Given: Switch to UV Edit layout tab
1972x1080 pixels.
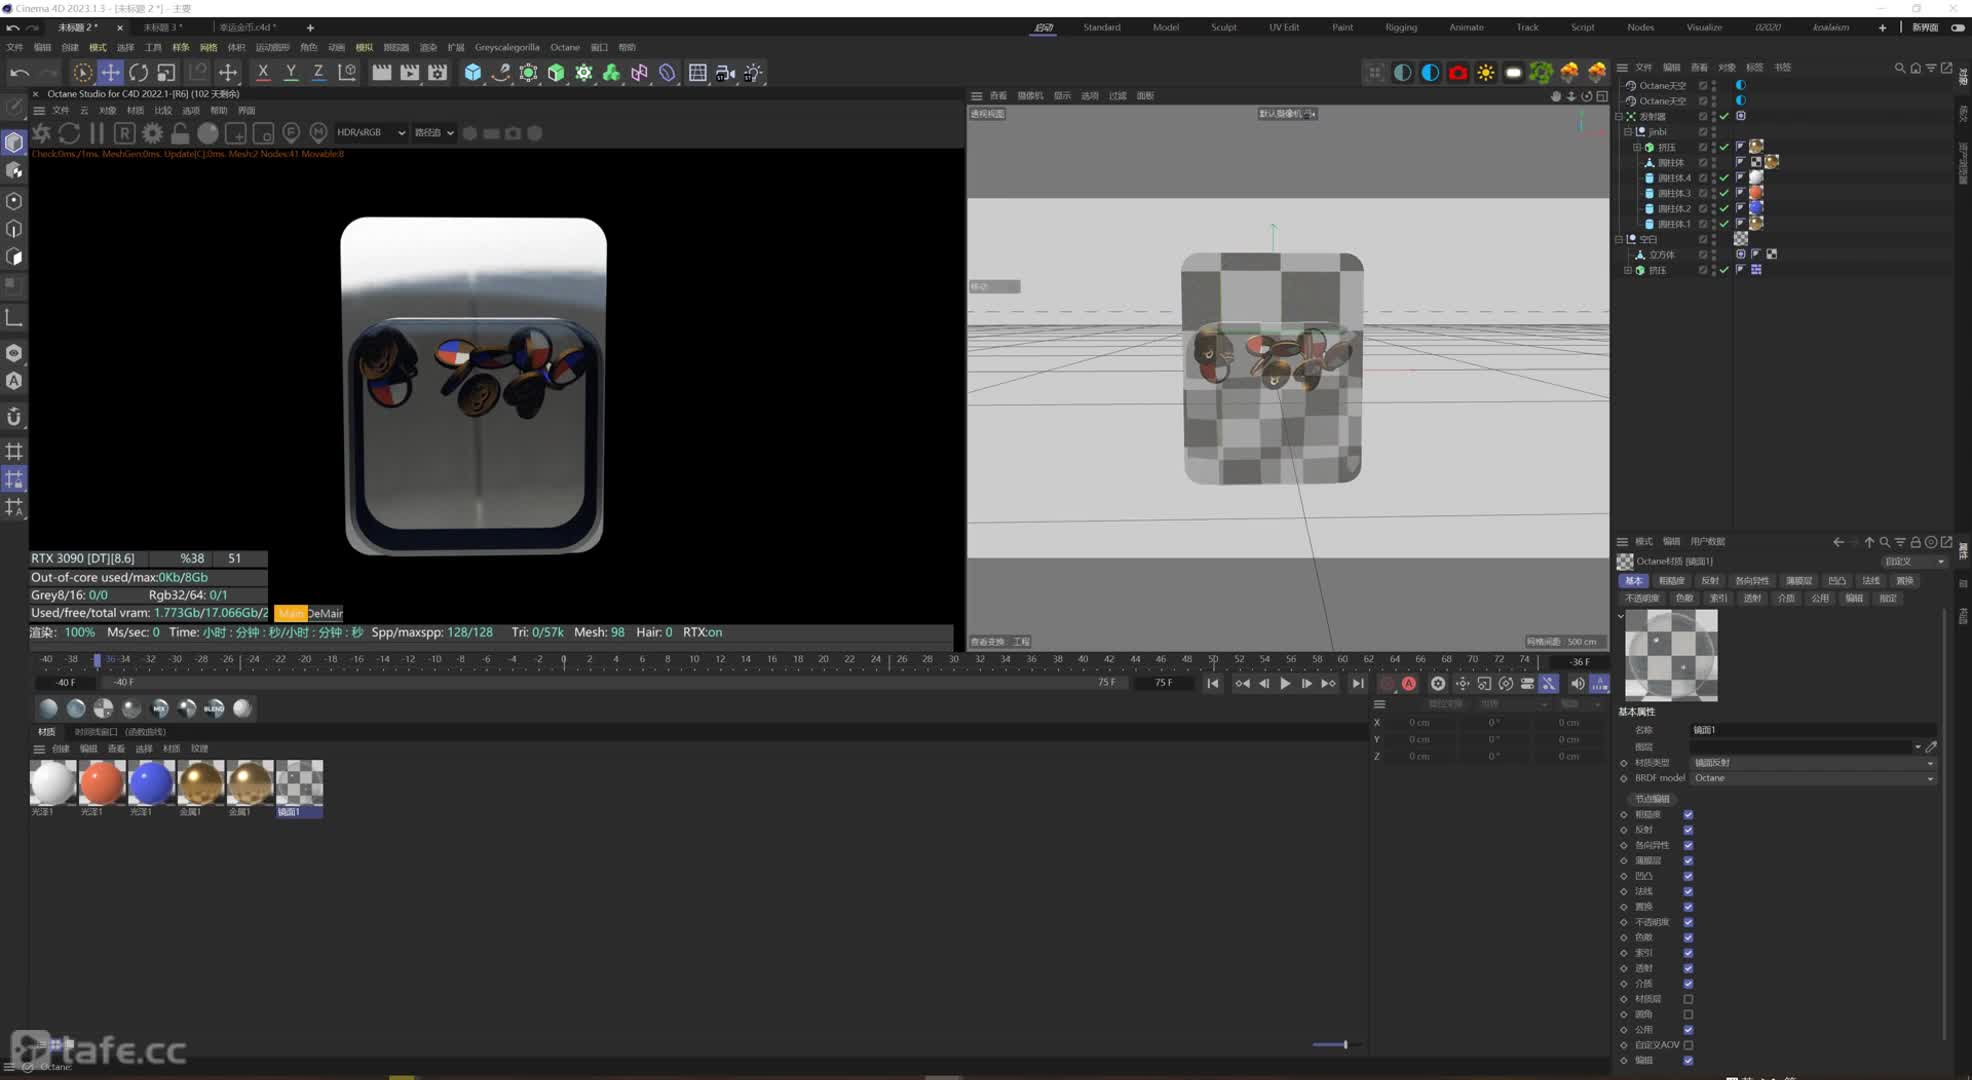Looking at the screenshot, I should [x=1284, y=27].
